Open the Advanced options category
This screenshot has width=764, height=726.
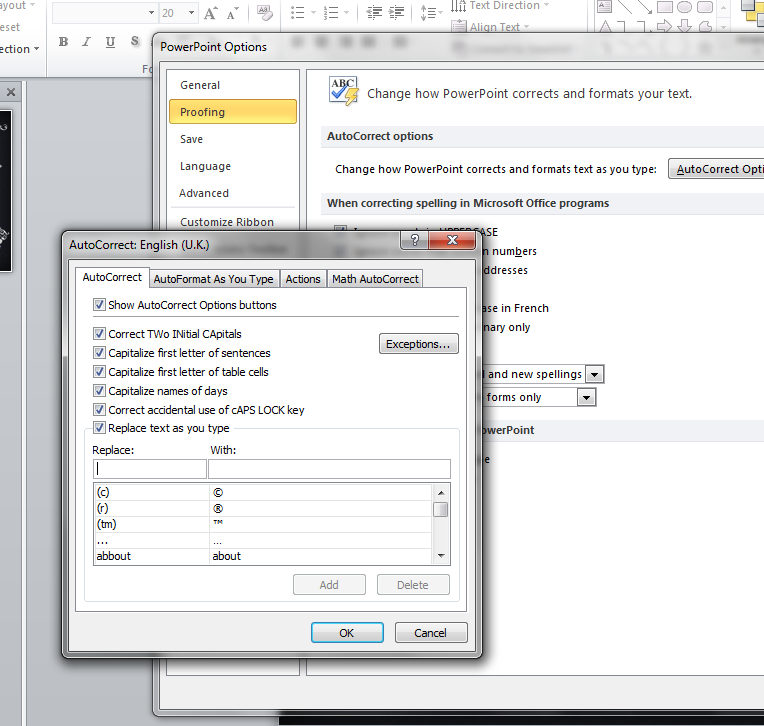pyautogui.click(x=233, y=193)
